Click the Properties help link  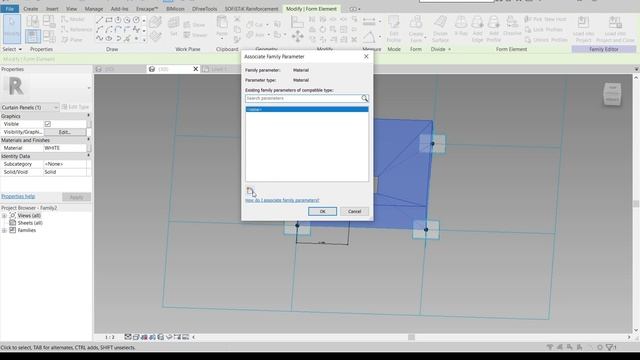[18, 196]
